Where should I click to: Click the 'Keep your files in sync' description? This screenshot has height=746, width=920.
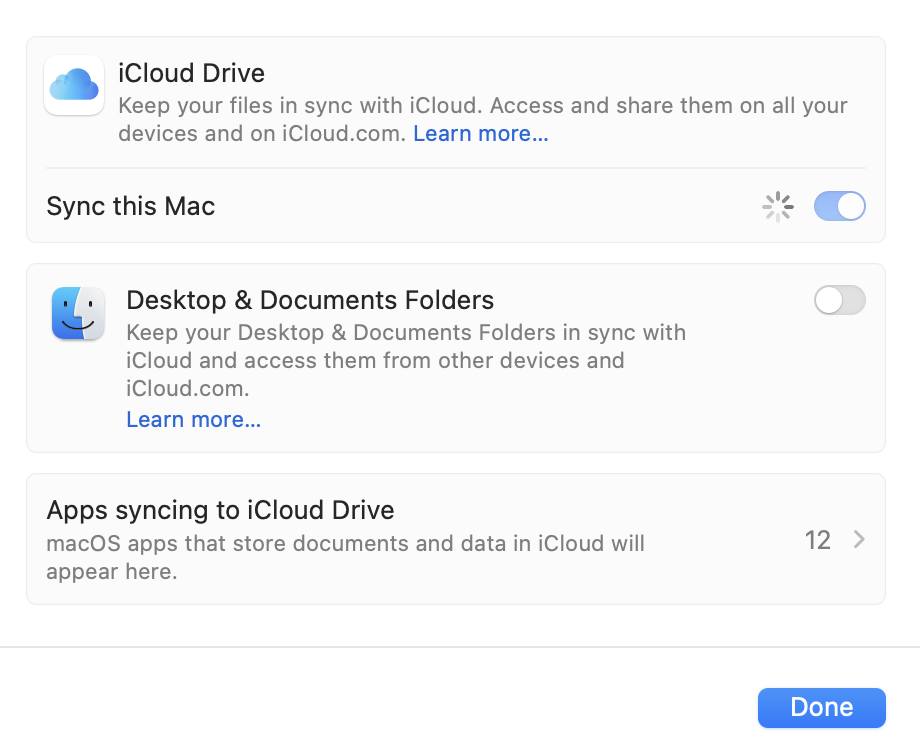point(482,105)
